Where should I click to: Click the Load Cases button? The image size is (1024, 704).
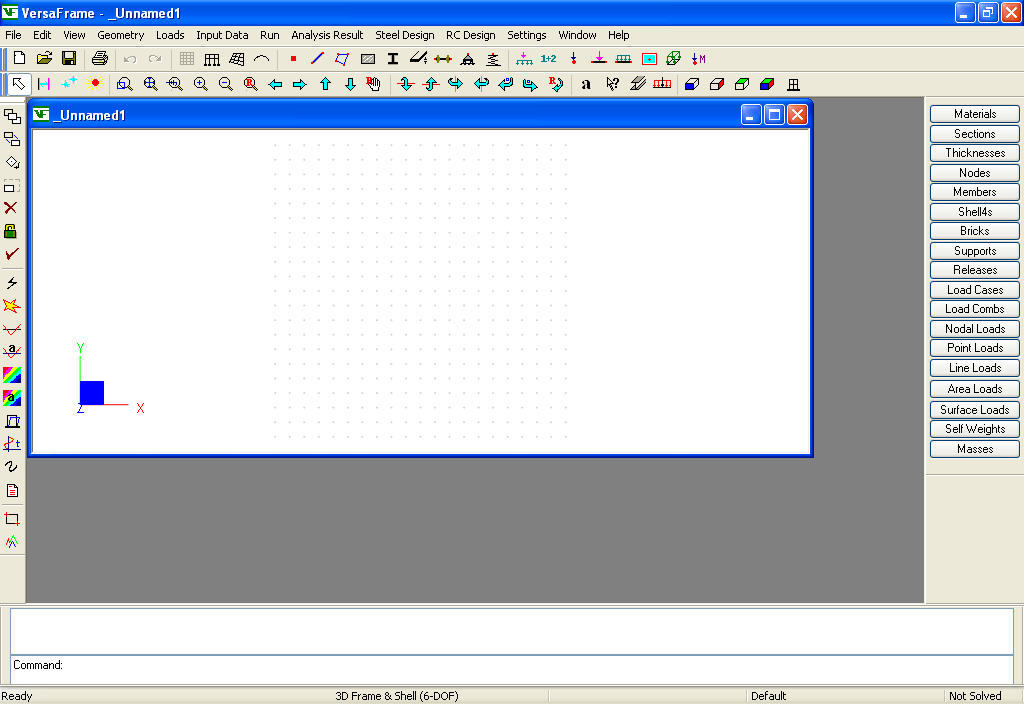coord(974,289)
